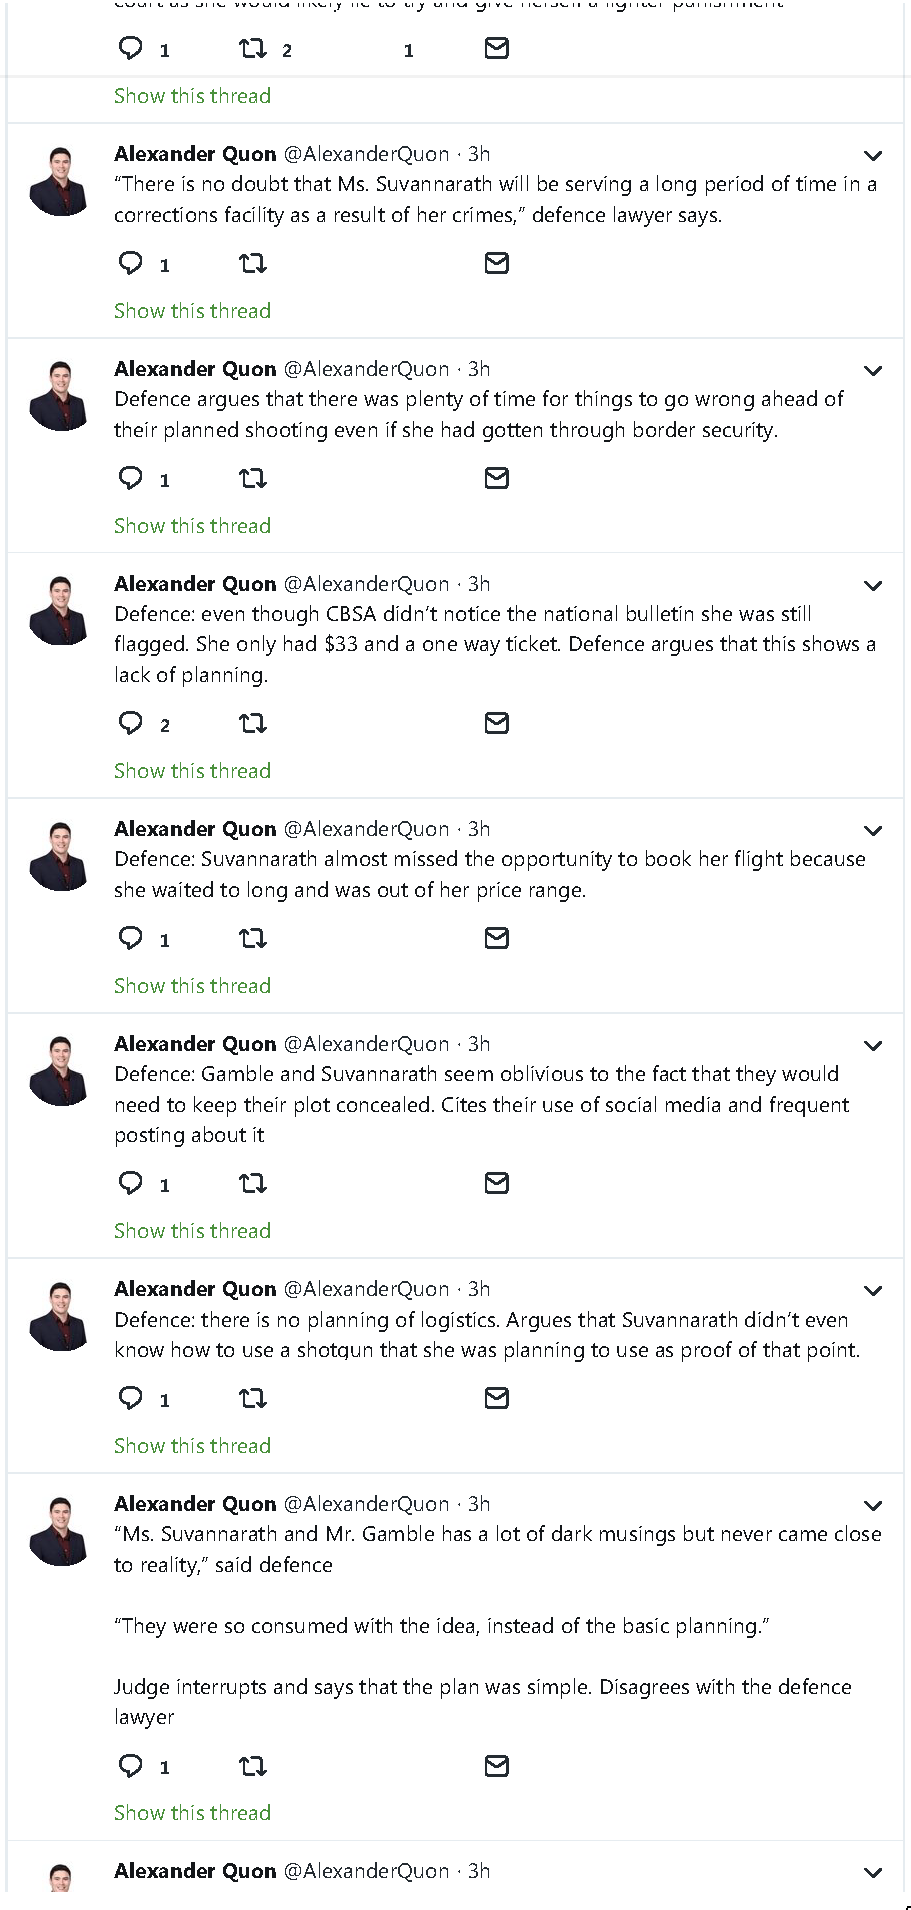The height and width of the screenshot is (1910, 911).
Task: Show this thread under the "plenty of time" tweet
Action: [192, 526]
